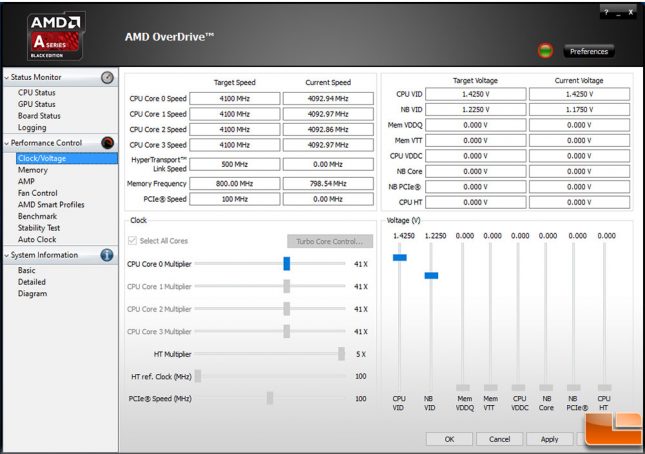This screenshot has width=645, height=454.
Task: Click the help question mark icon
Action: pos(606,12)
